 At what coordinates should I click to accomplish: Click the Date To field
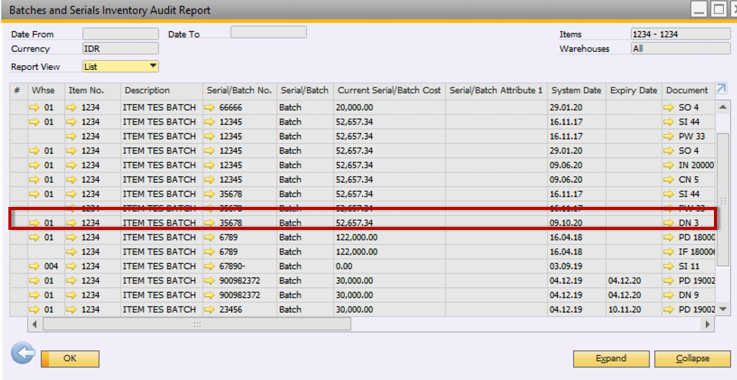pos(268,32)
